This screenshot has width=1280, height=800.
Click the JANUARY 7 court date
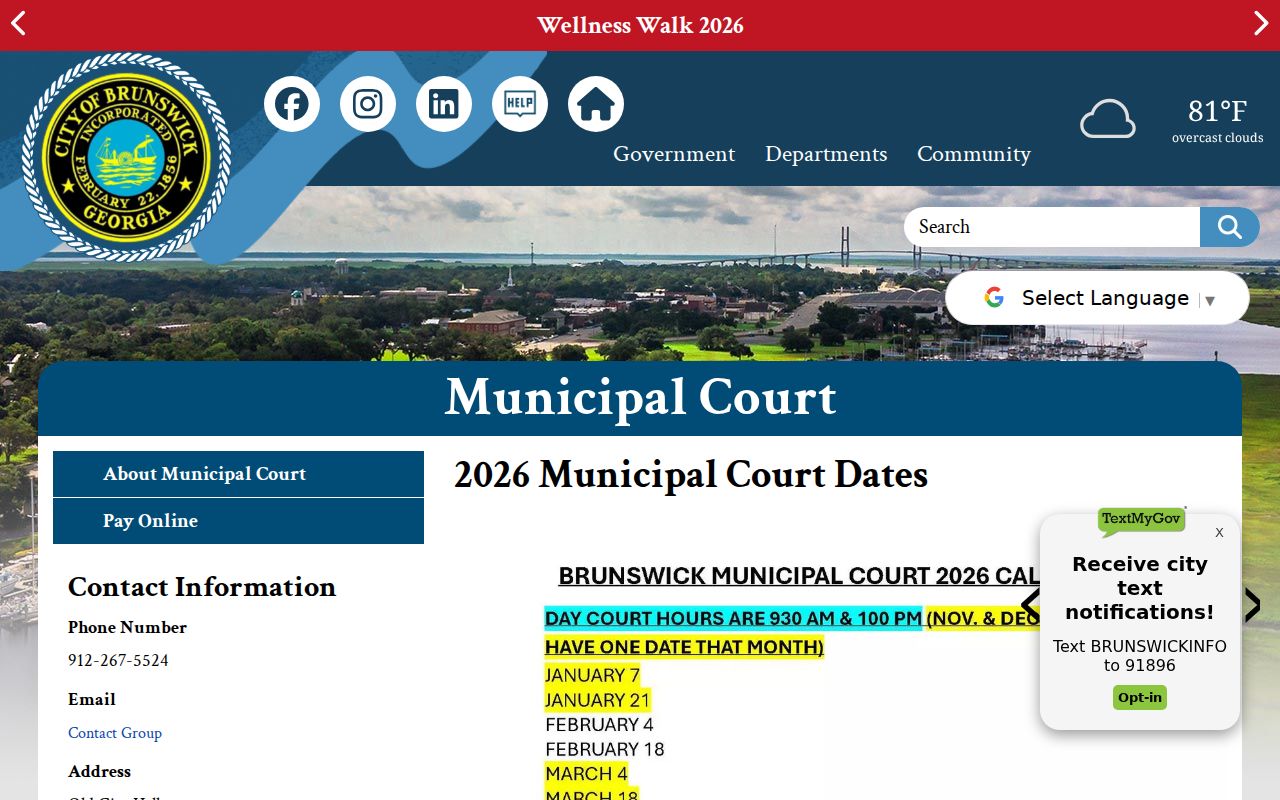tap(592, 675)
